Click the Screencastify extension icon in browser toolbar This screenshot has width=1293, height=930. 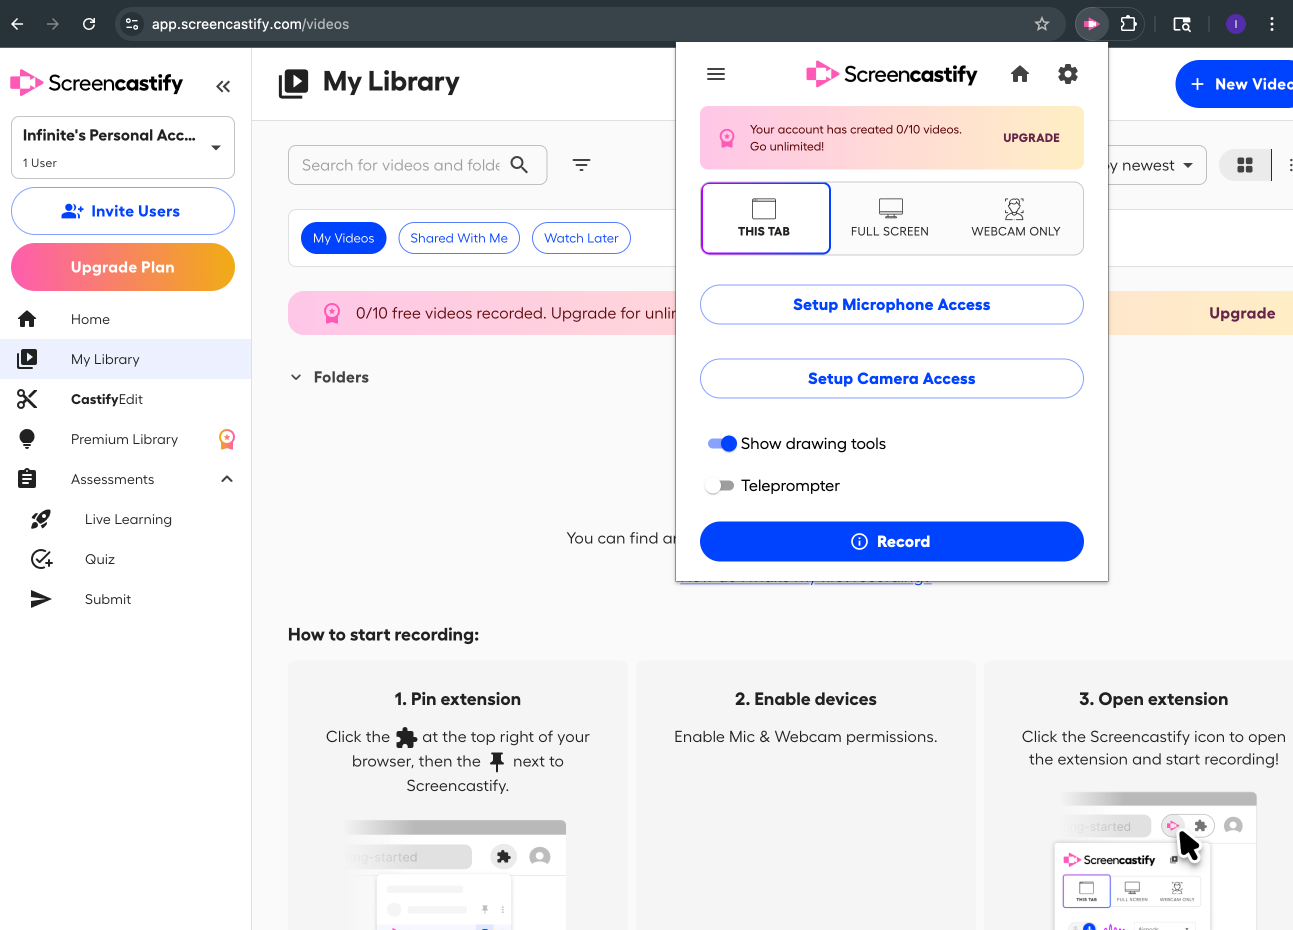[1090, 23]
